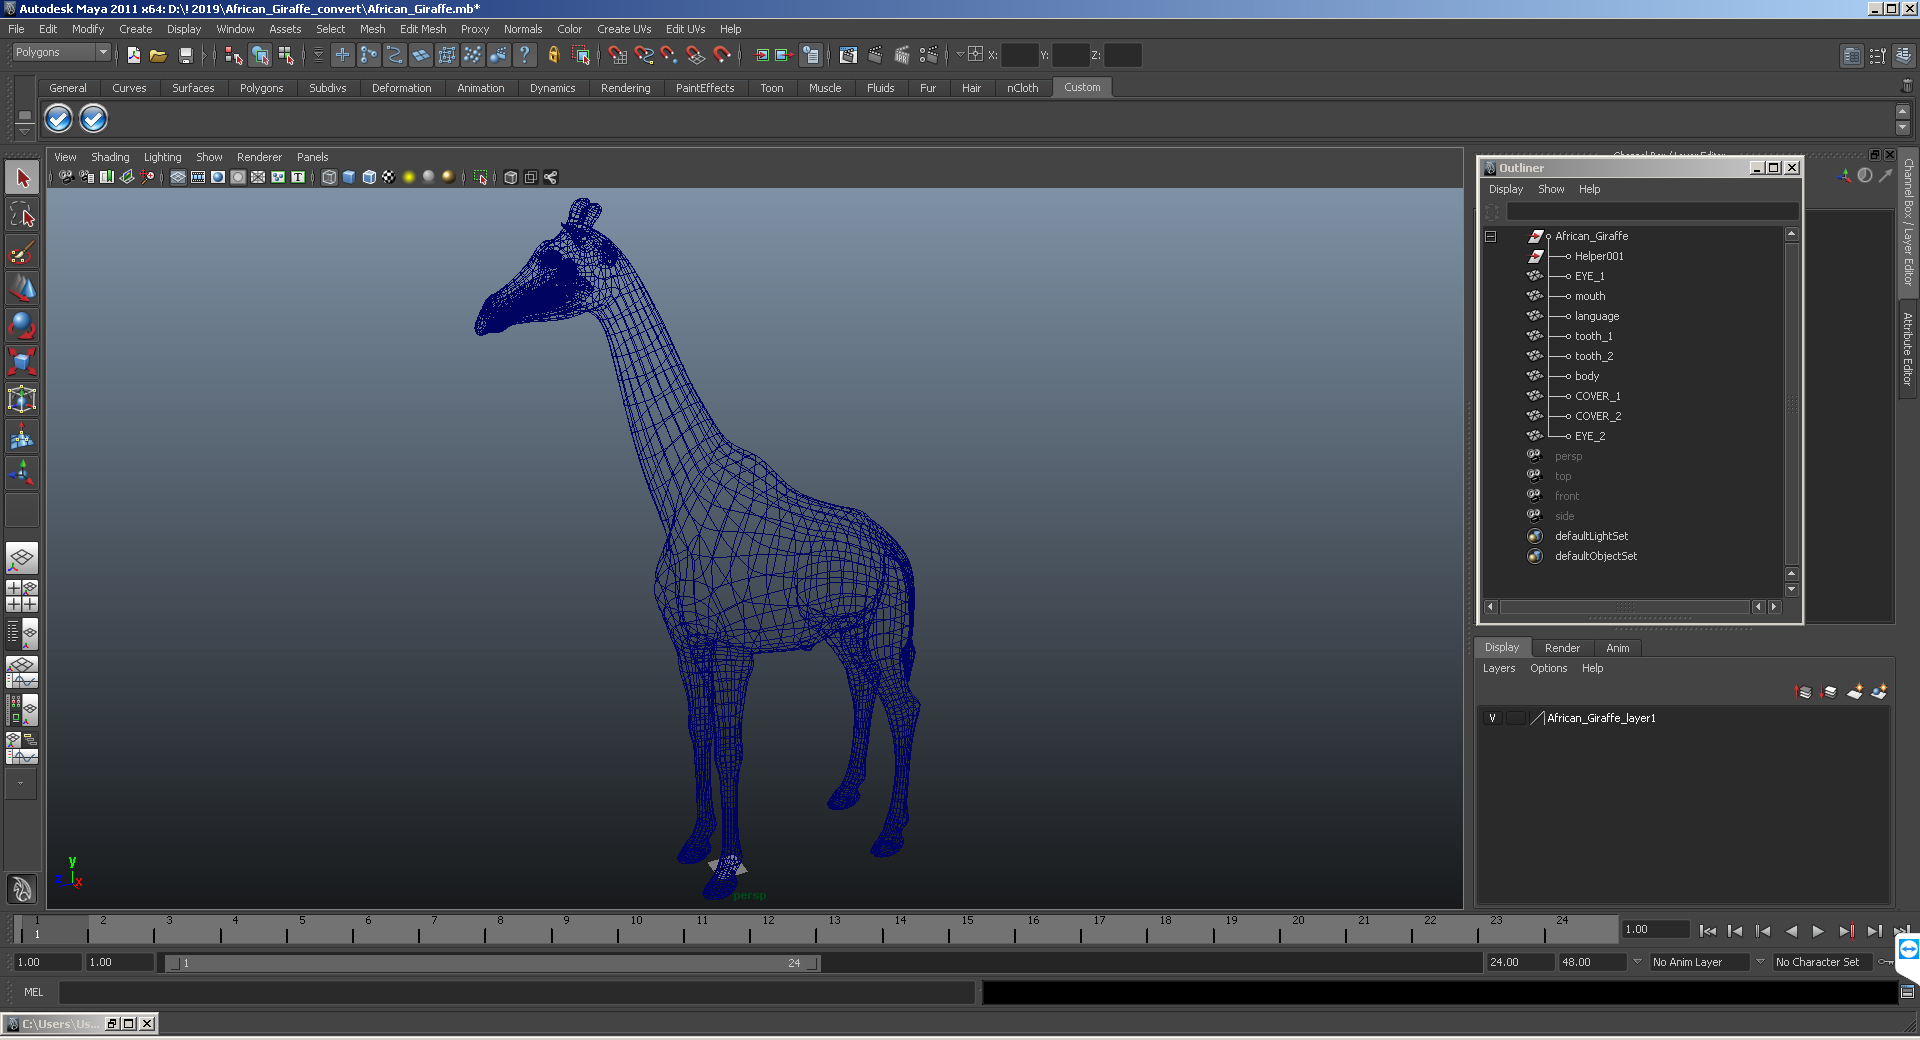The image size is (1920, 1040).
Task: Collapse African_Giraffe node in Outliner
Action: 1490,237
